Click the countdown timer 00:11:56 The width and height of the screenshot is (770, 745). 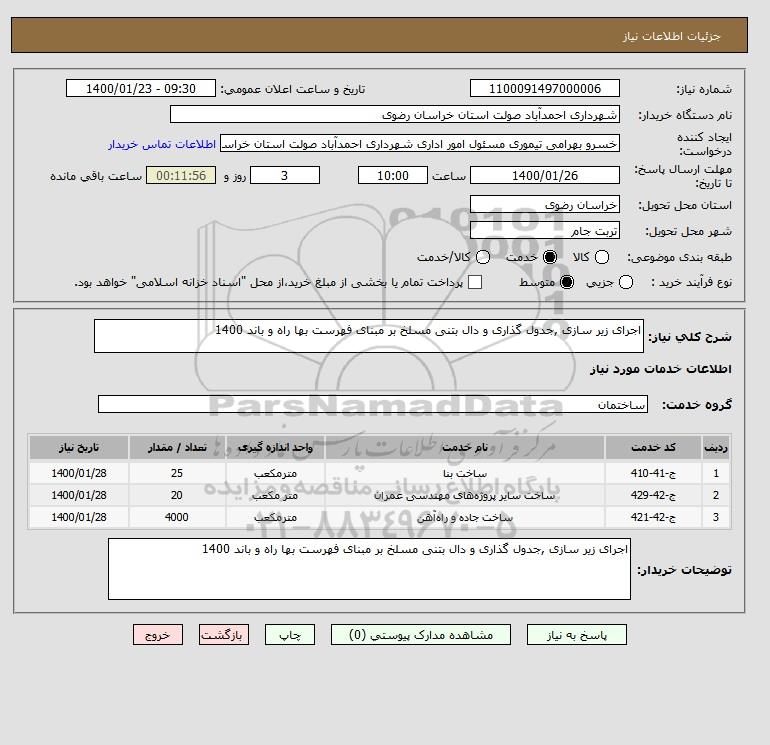(x=181, y=175)
